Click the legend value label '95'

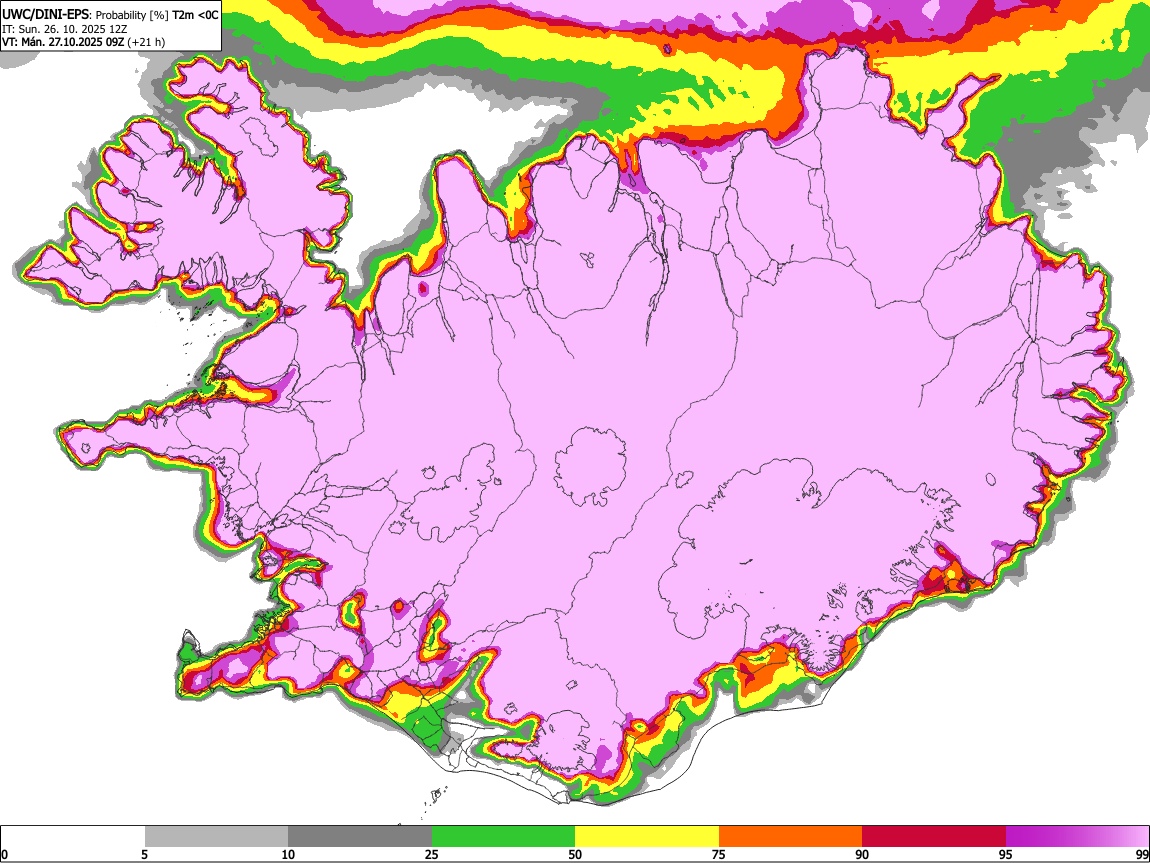pos(1006,855)
